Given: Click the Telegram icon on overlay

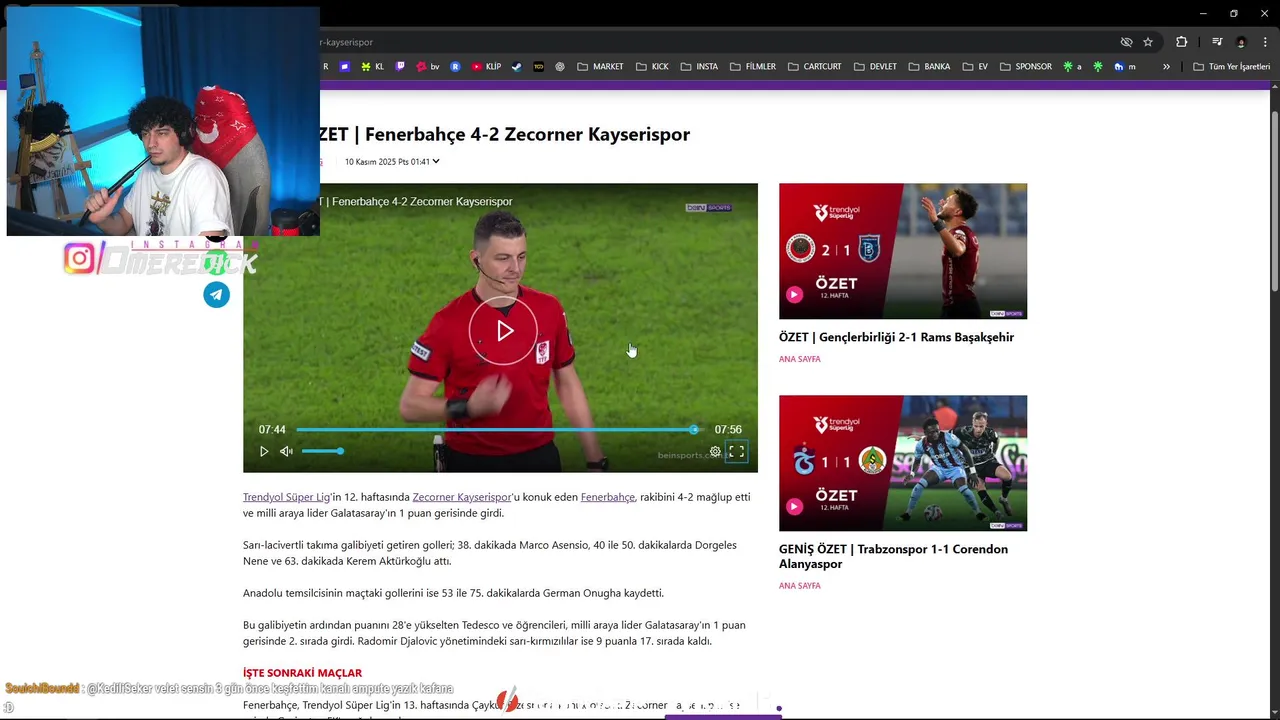Looking at the screenshot, I should [x=217, y=295].
